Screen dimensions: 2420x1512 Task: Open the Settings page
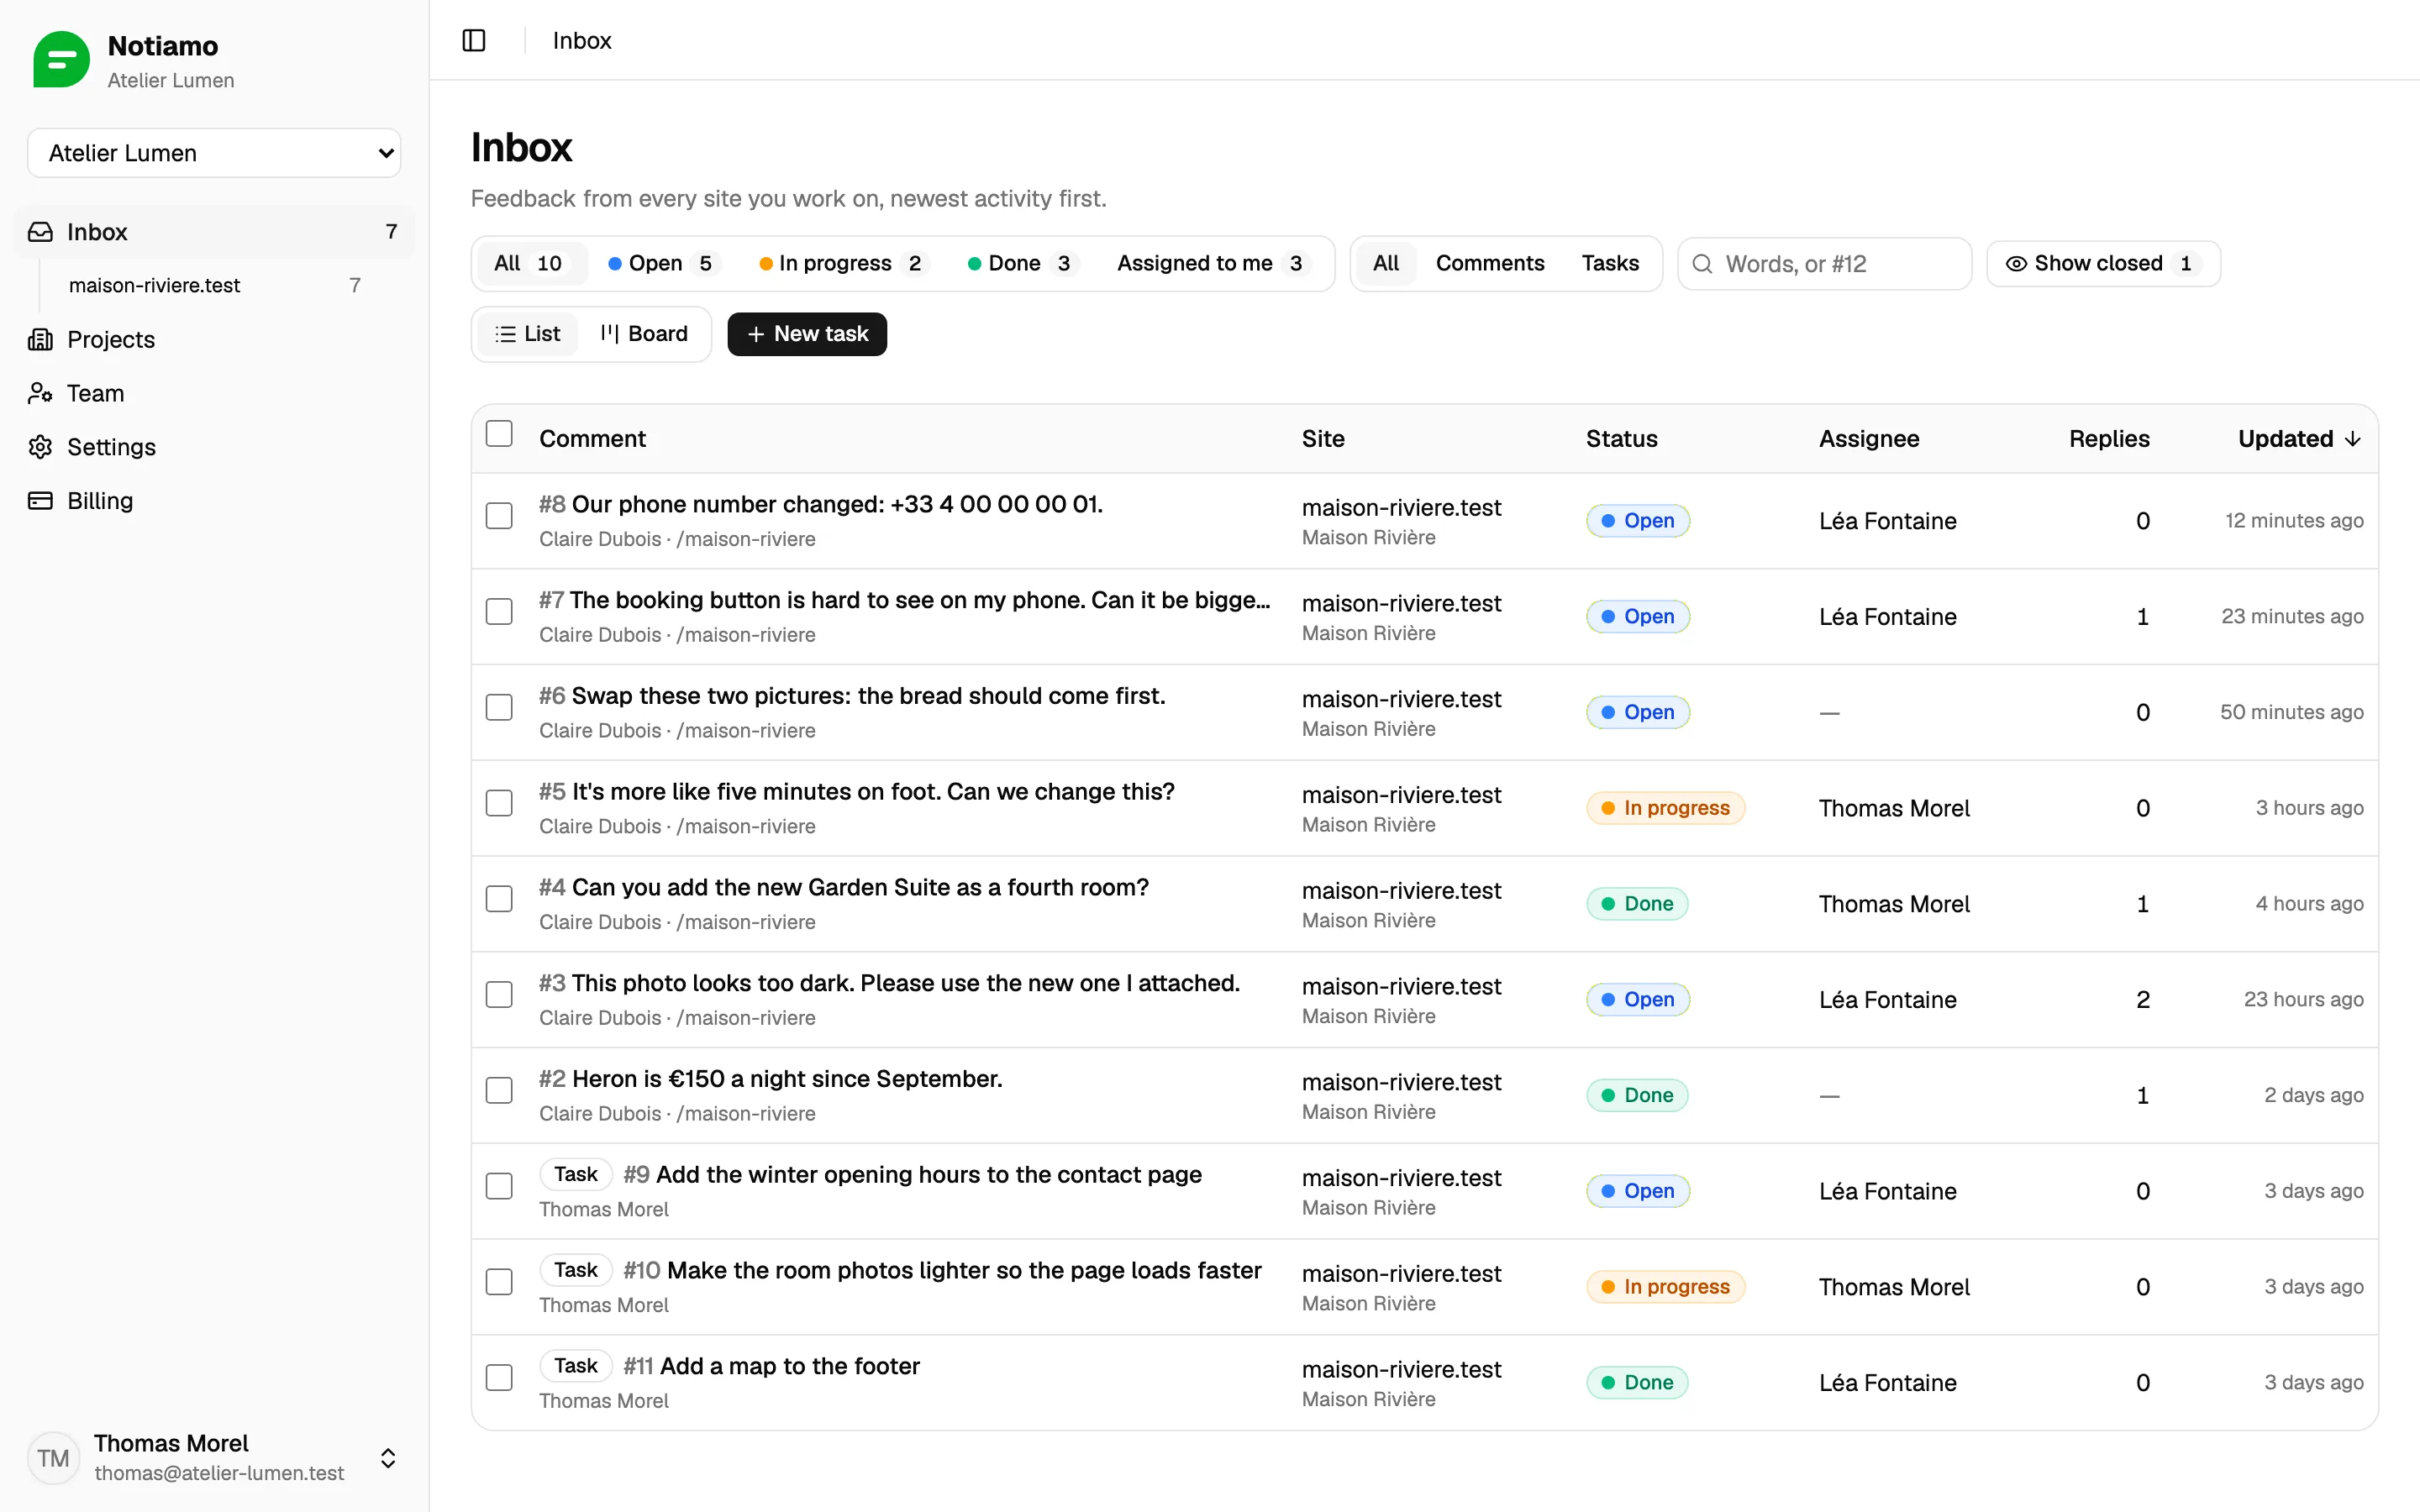coord(214,447)
